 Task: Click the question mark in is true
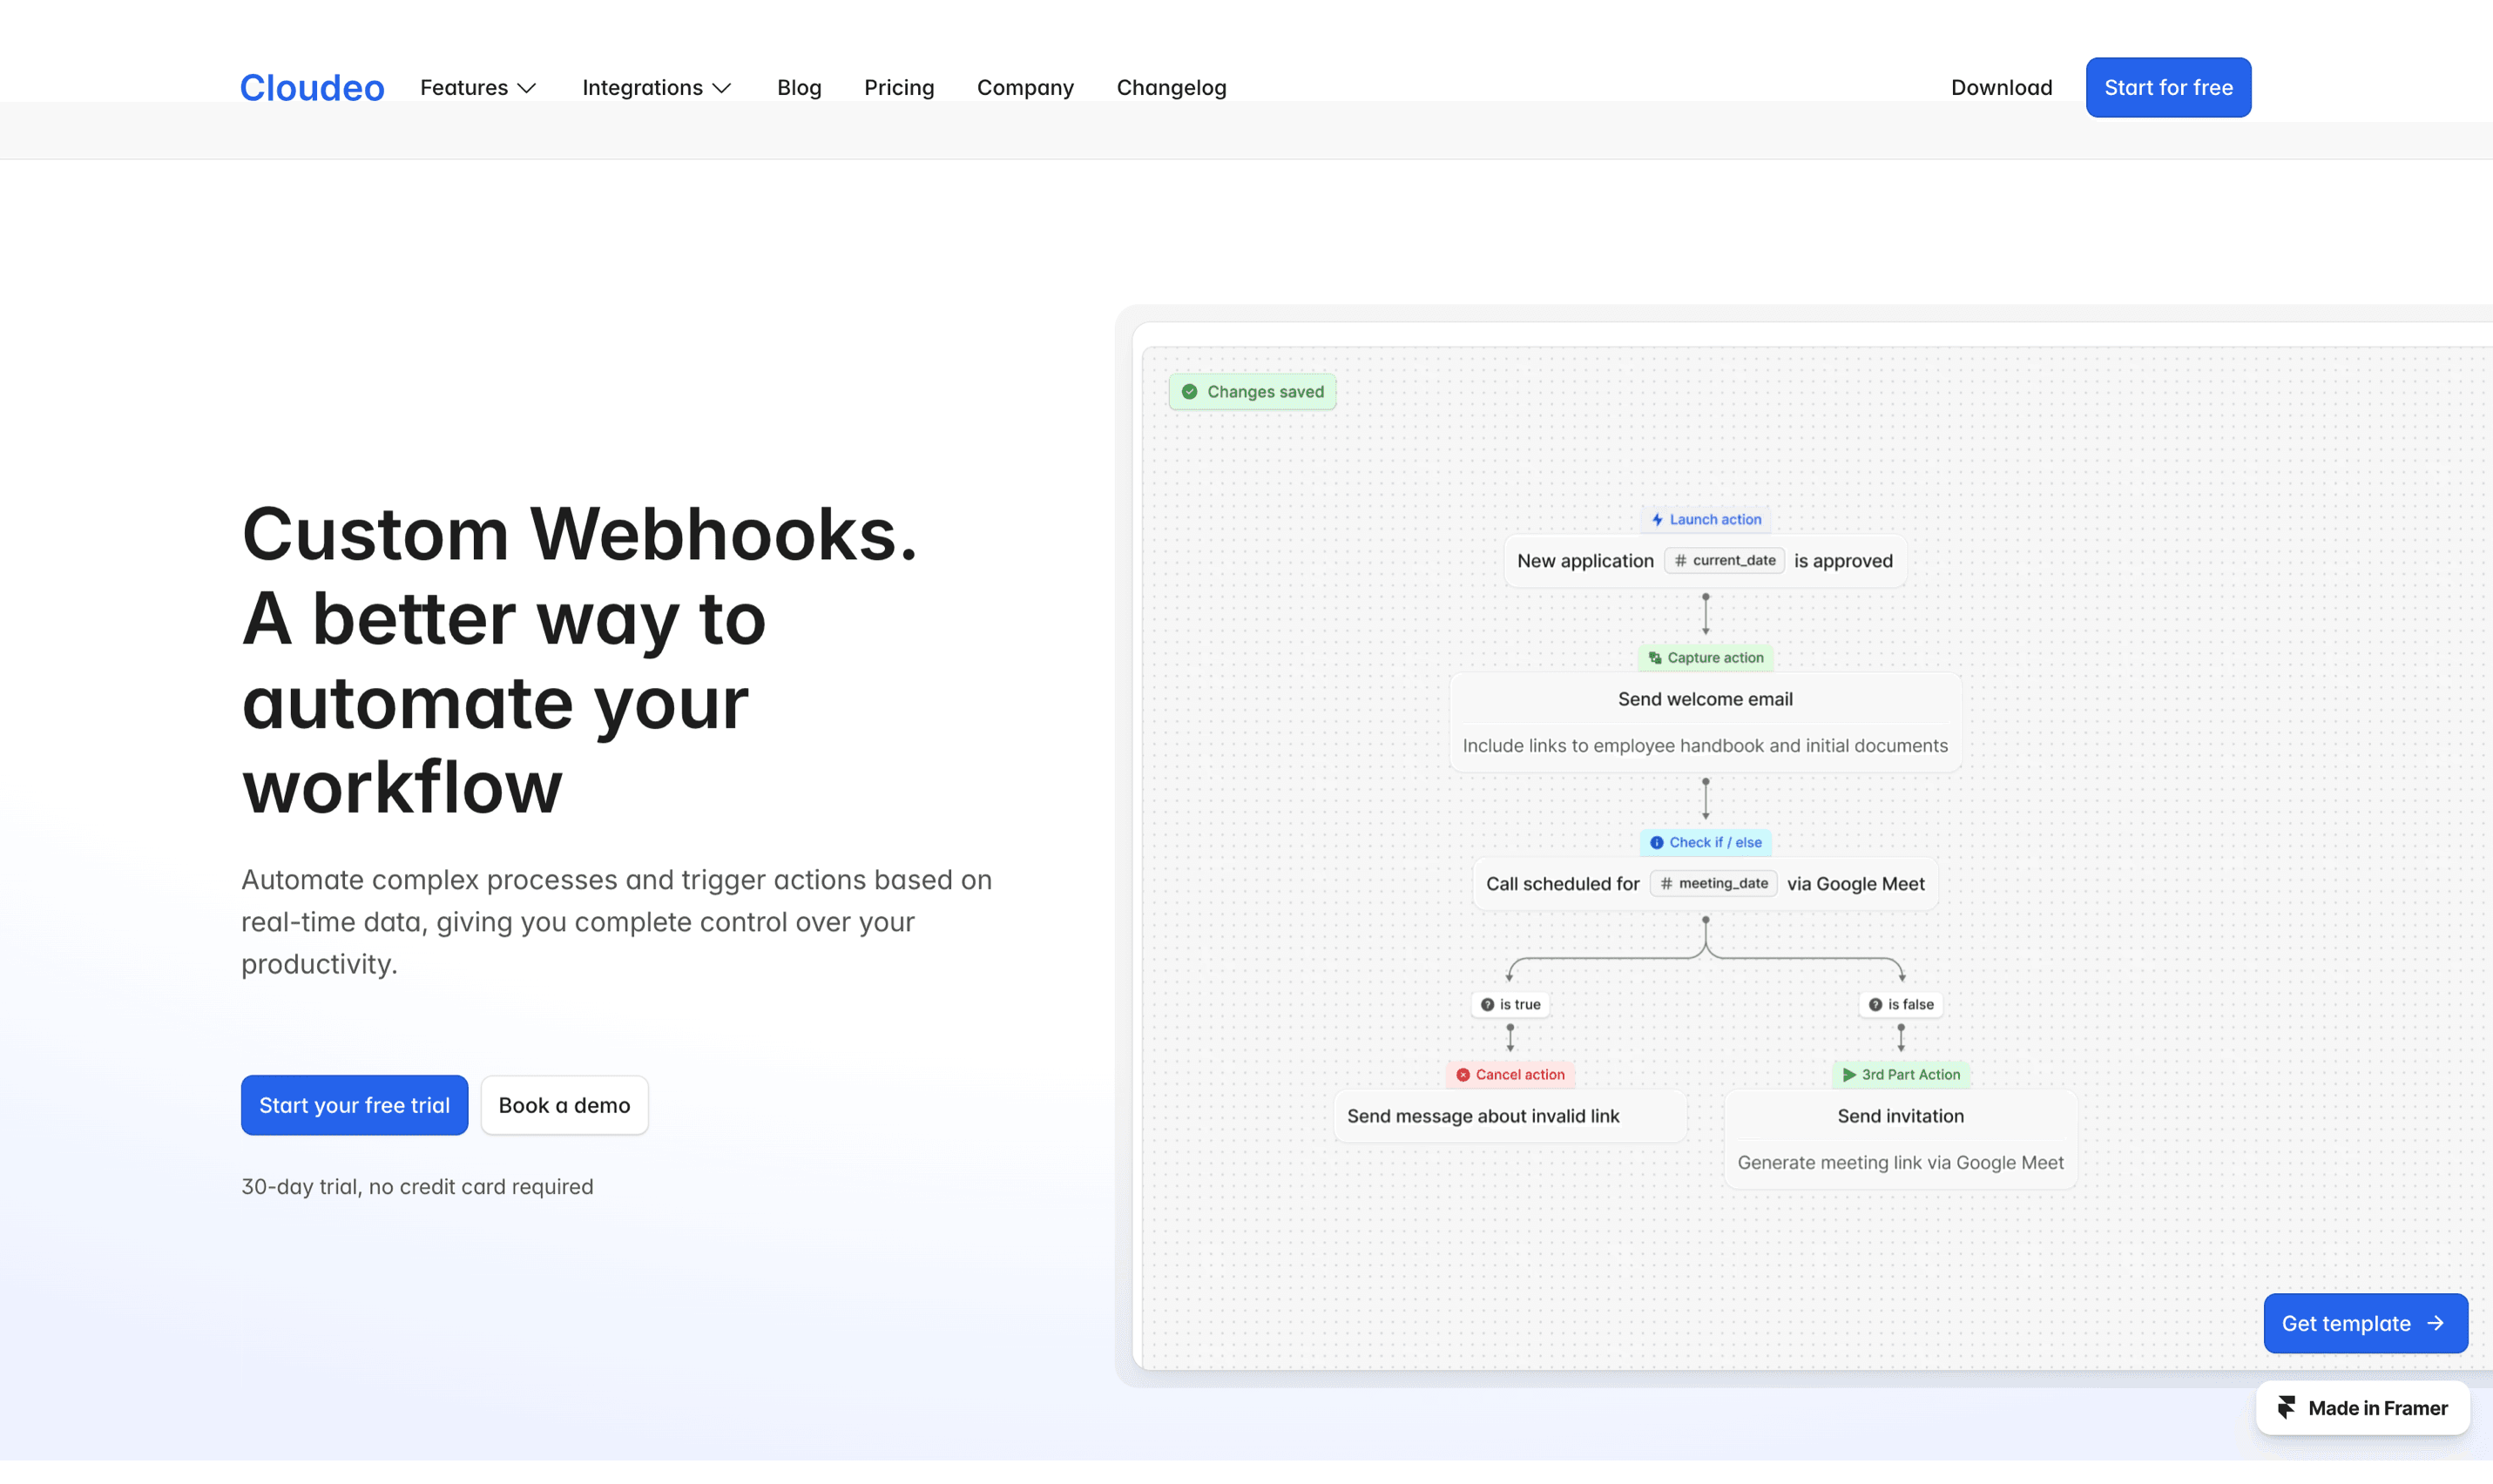[1487, 1005]
